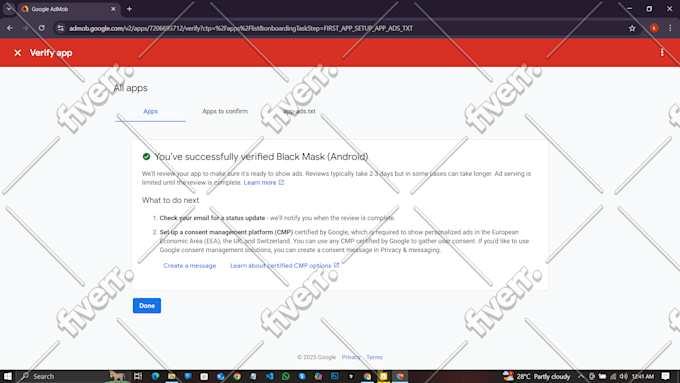Close the Verify app page with the X
This screenshot has height=383, width=680.
point(17,53)
